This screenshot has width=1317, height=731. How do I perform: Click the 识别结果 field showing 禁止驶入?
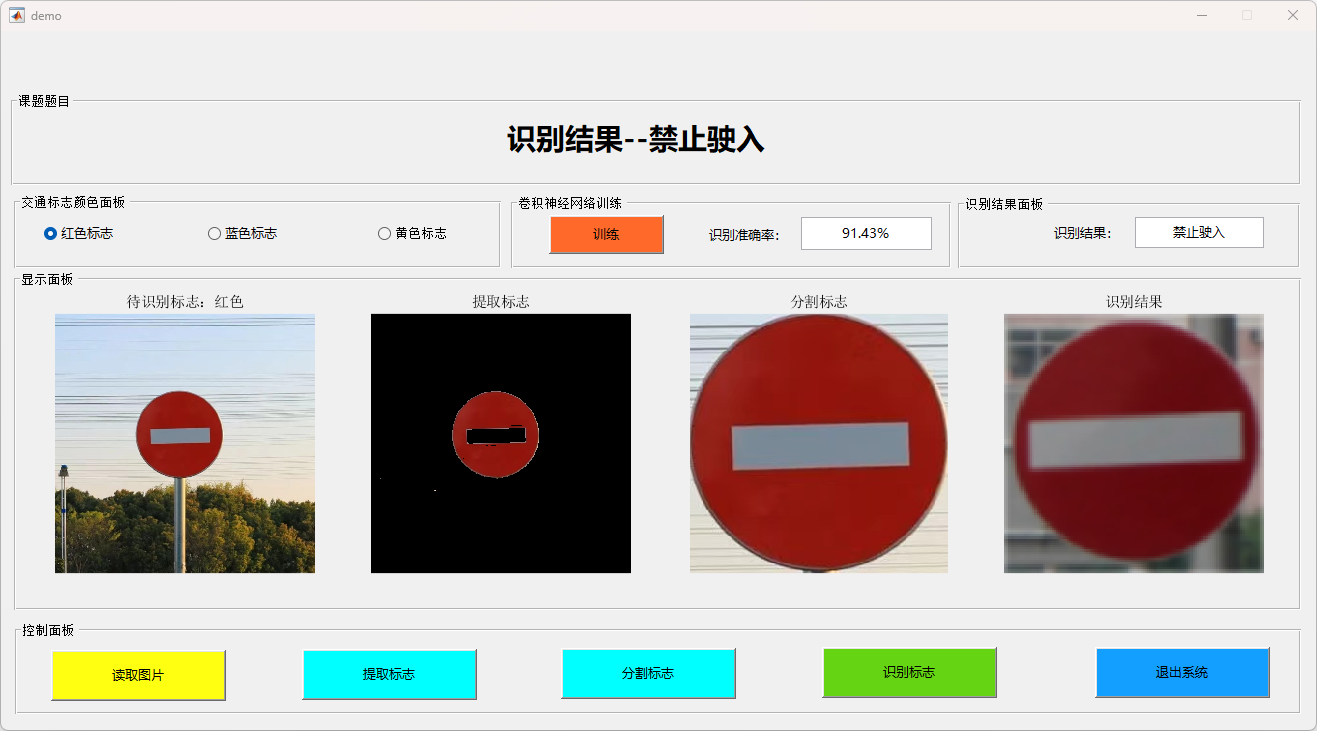(1198, 232)
